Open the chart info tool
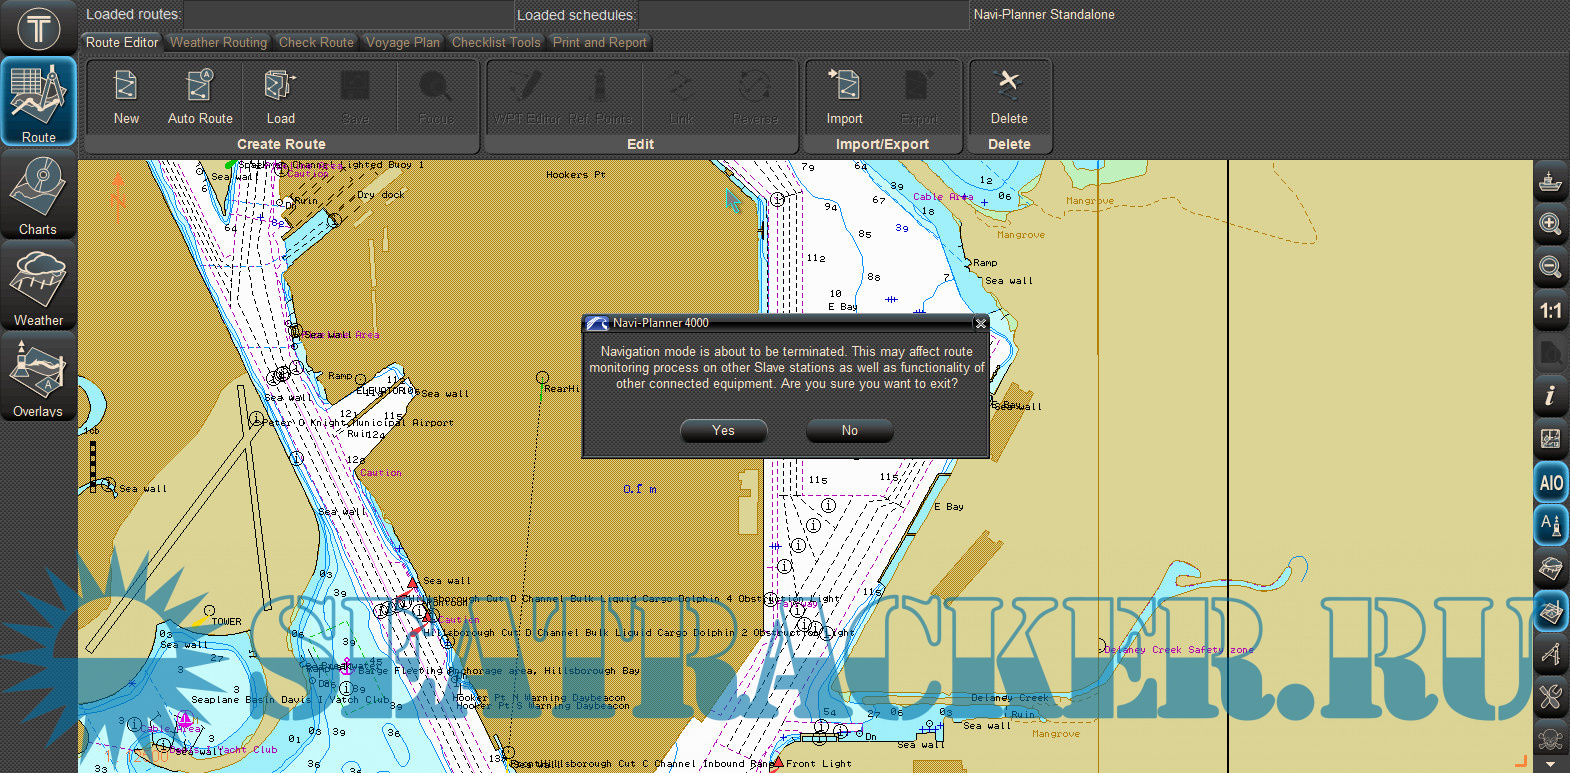 pyautogui.click(x=1550, y=395)
